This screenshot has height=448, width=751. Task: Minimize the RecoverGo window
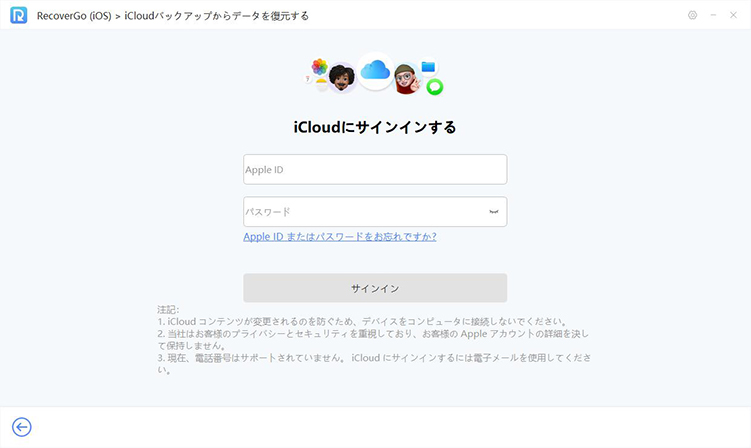(713, 15)
